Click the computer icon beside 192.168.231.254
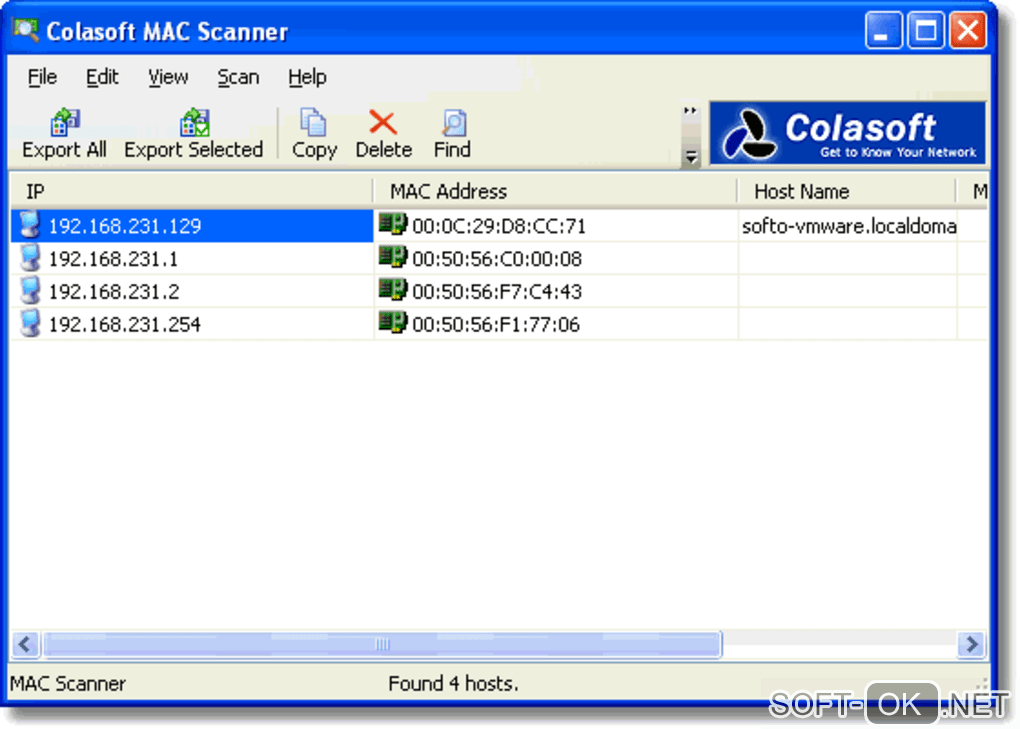 (x=30, y=323)
